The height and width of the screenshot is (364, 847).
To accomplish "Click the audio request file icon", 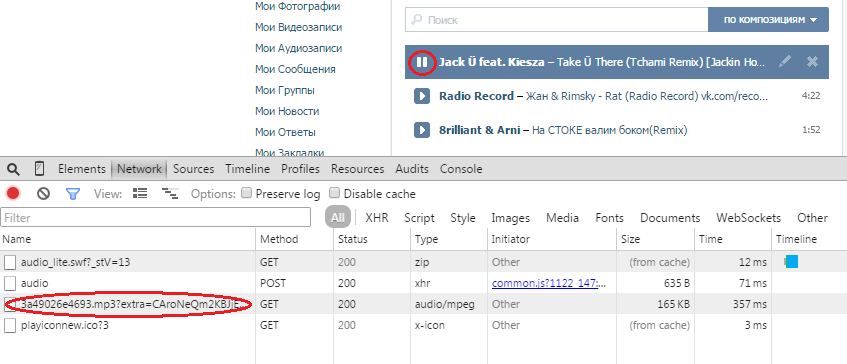I will pyautogui.click(x=10, y=283).
